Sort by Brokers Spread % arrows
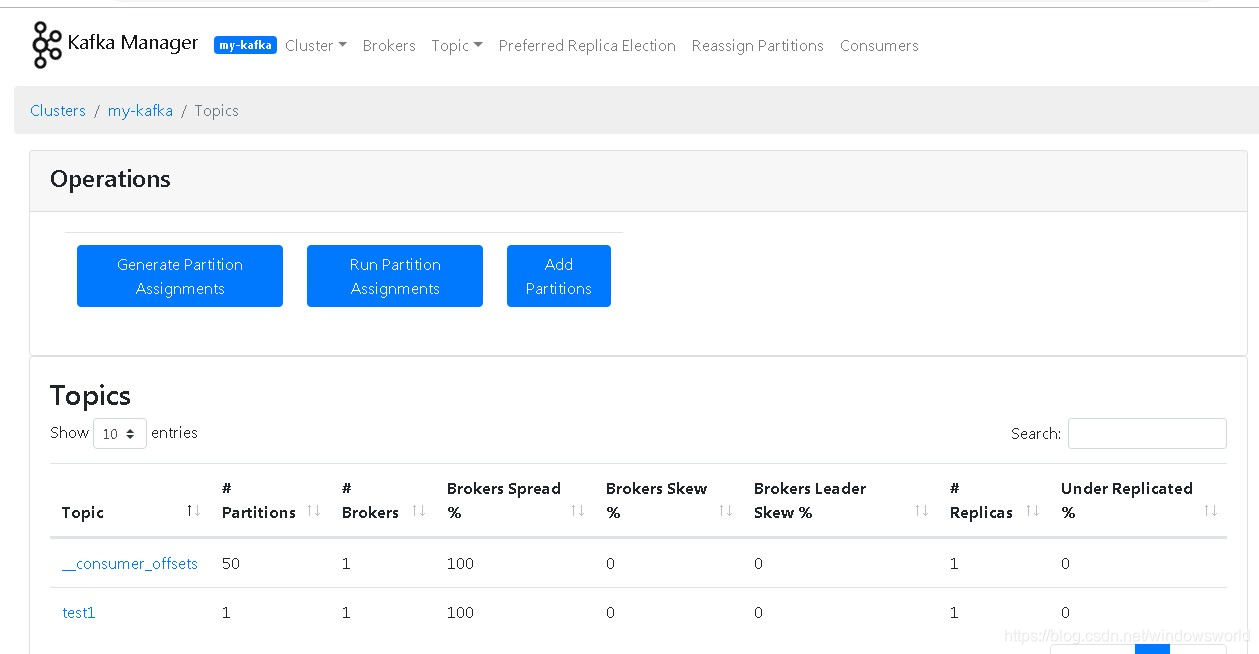This screenshot has height=654, width=1259. coord(578,511)
